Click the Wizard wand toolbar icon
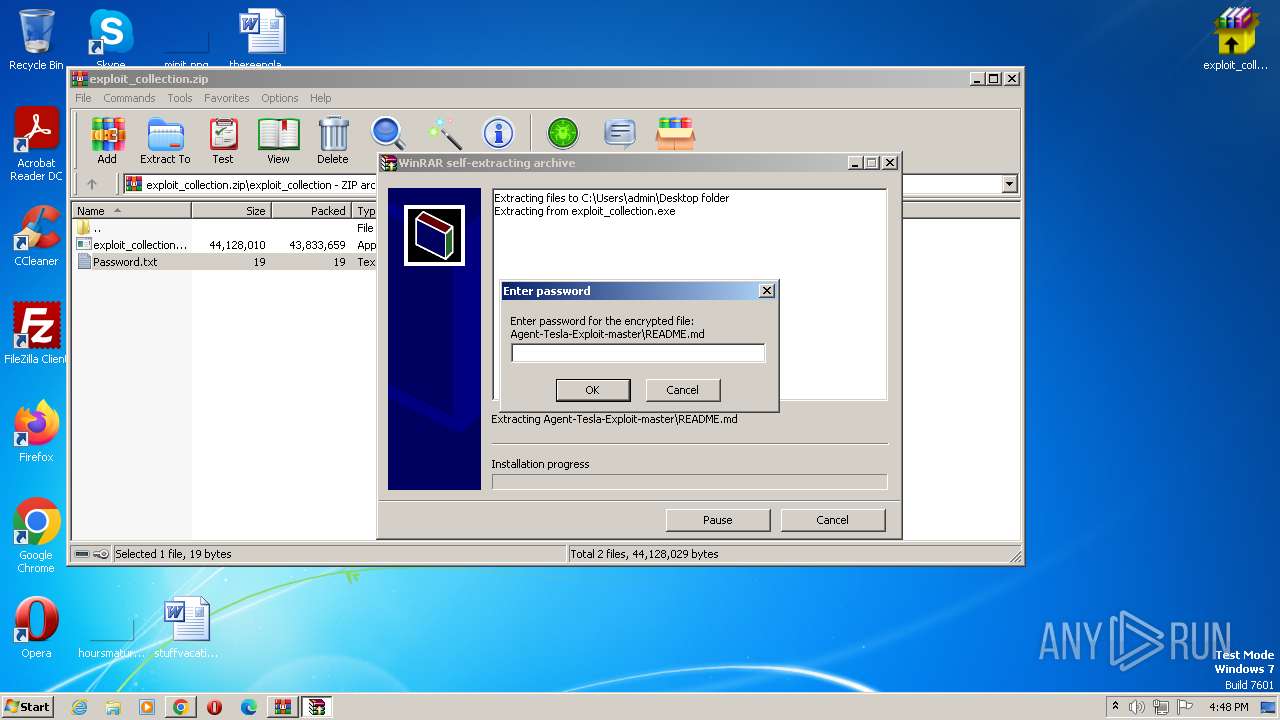Screen dimensions: 1280x720 (x=444, y=133)
